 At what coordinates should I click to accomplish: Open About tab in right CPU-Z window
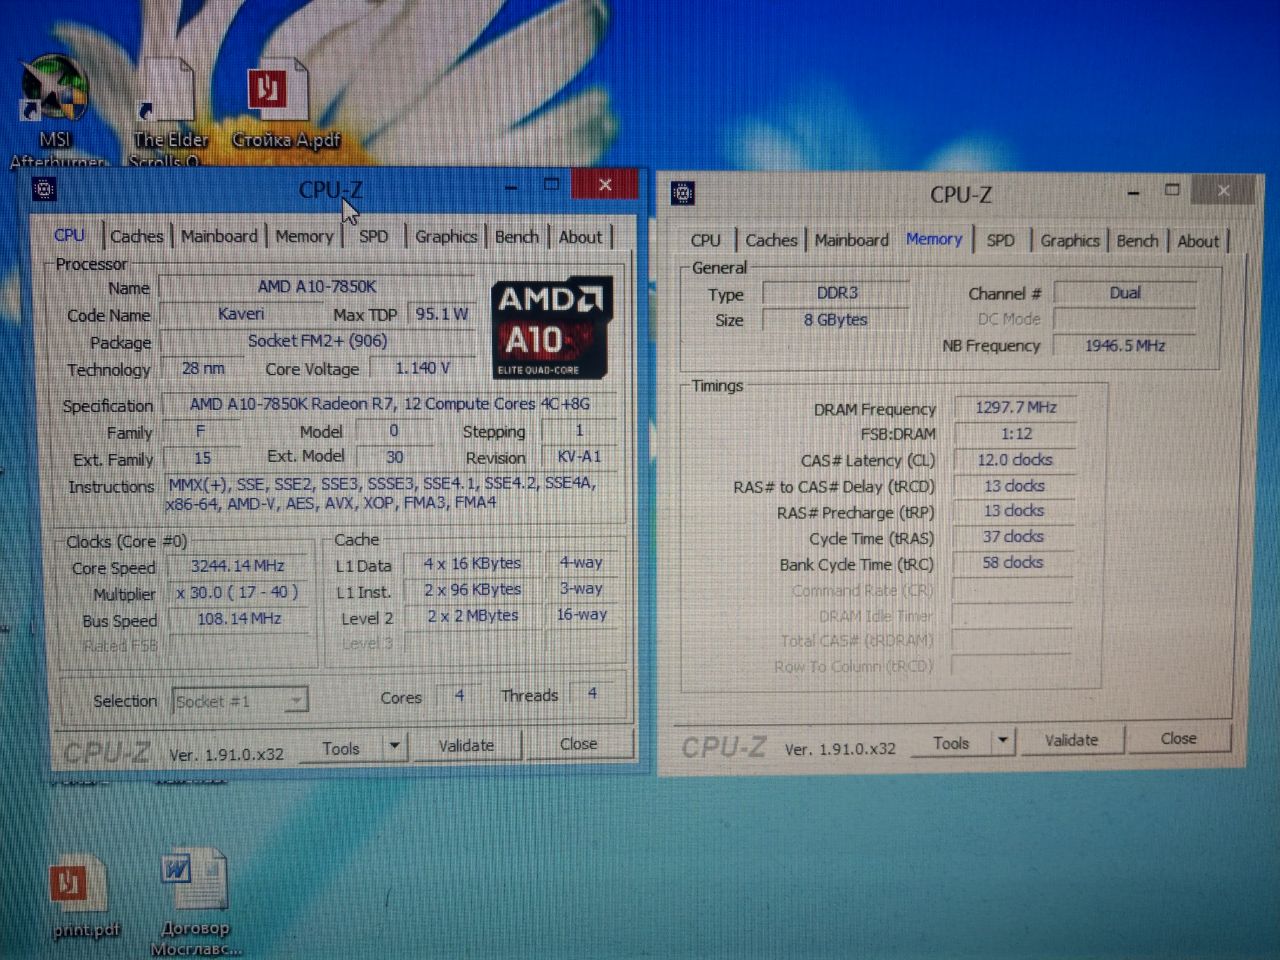(1198, 240)
